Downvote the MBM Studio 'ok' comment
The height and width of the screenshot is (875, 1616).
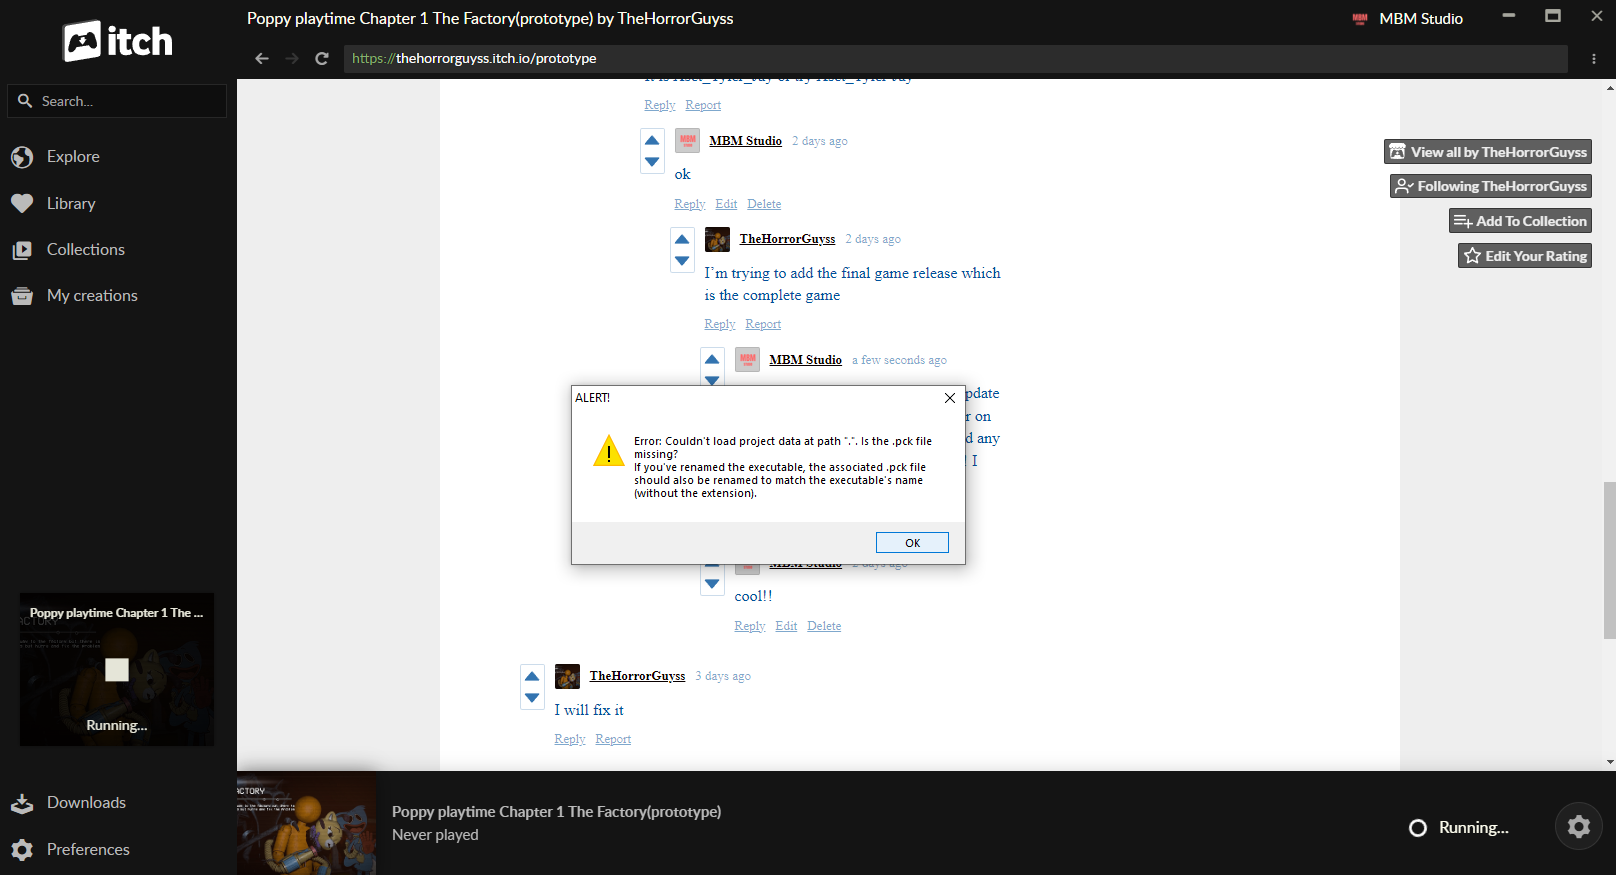coord(652,162)
